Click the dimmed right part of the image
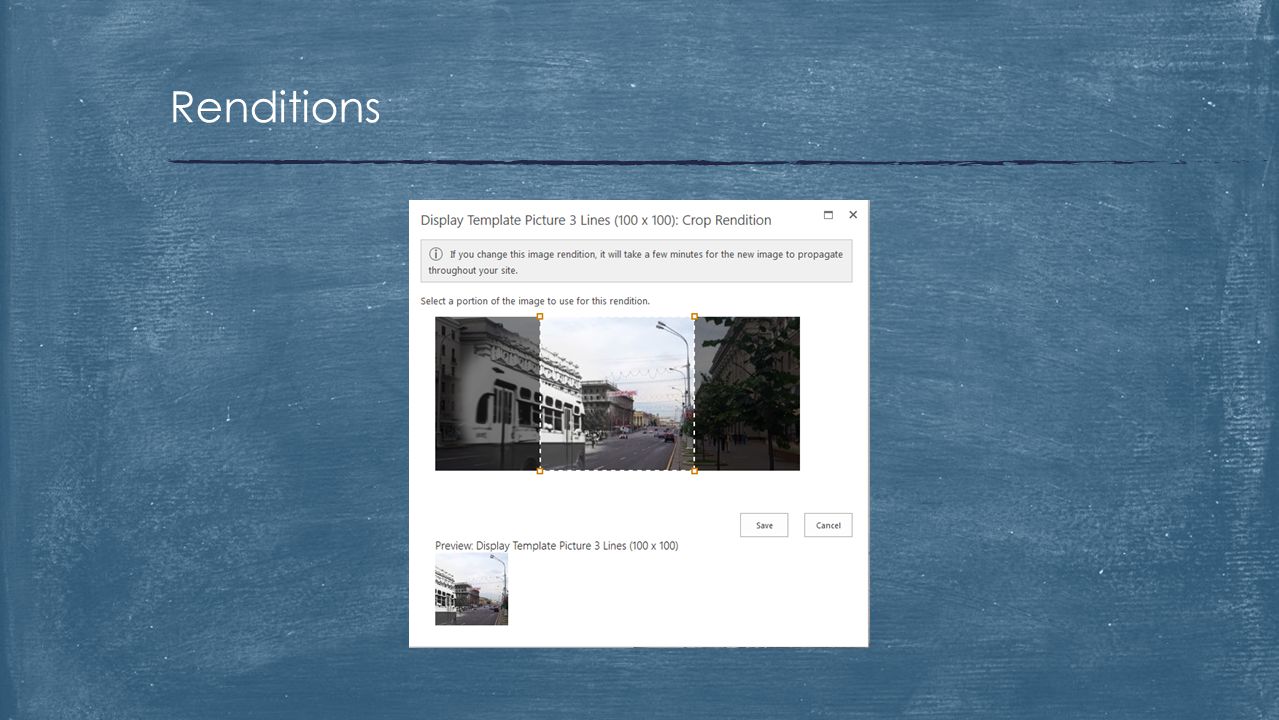Viewport: 1279px width, 720px height. point(747,393)
